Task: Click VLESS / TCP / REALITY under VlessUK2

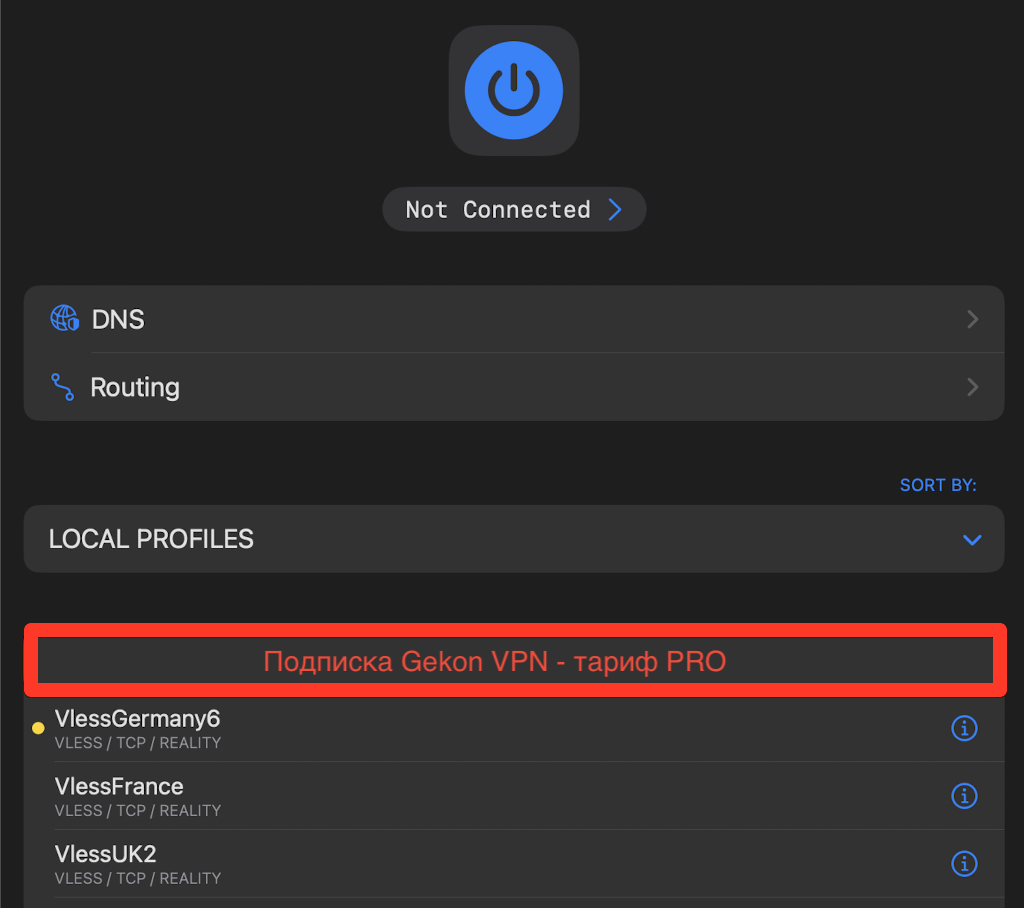Action: (x=138, y=879)
